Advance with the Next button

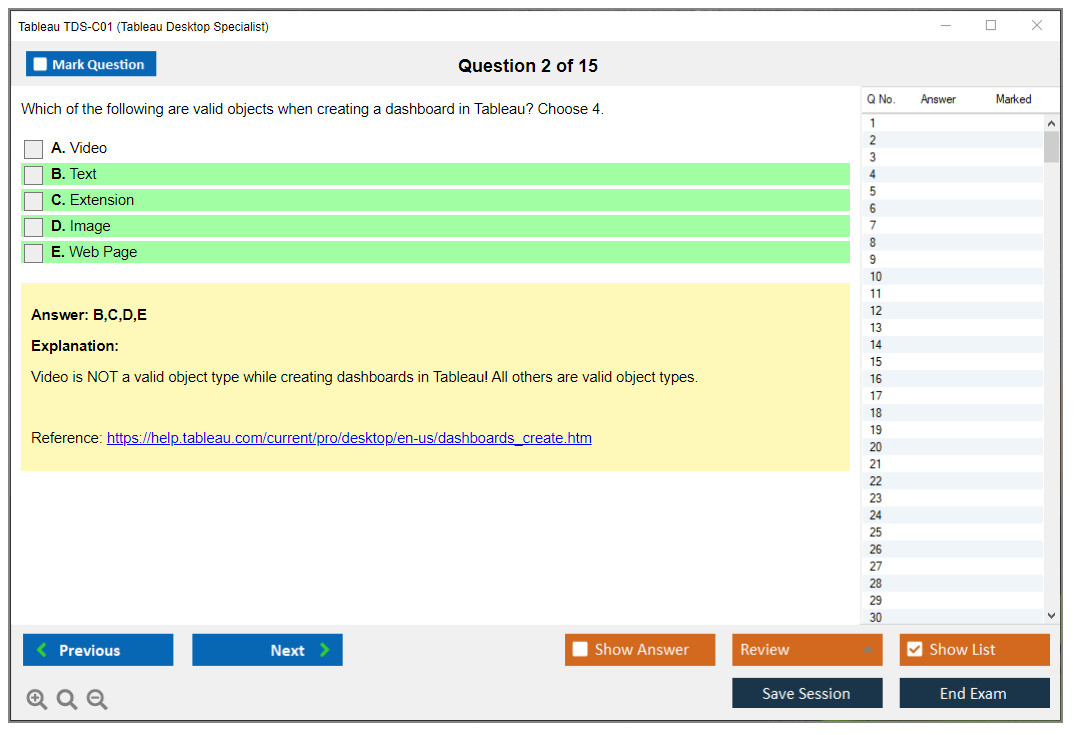267,650
